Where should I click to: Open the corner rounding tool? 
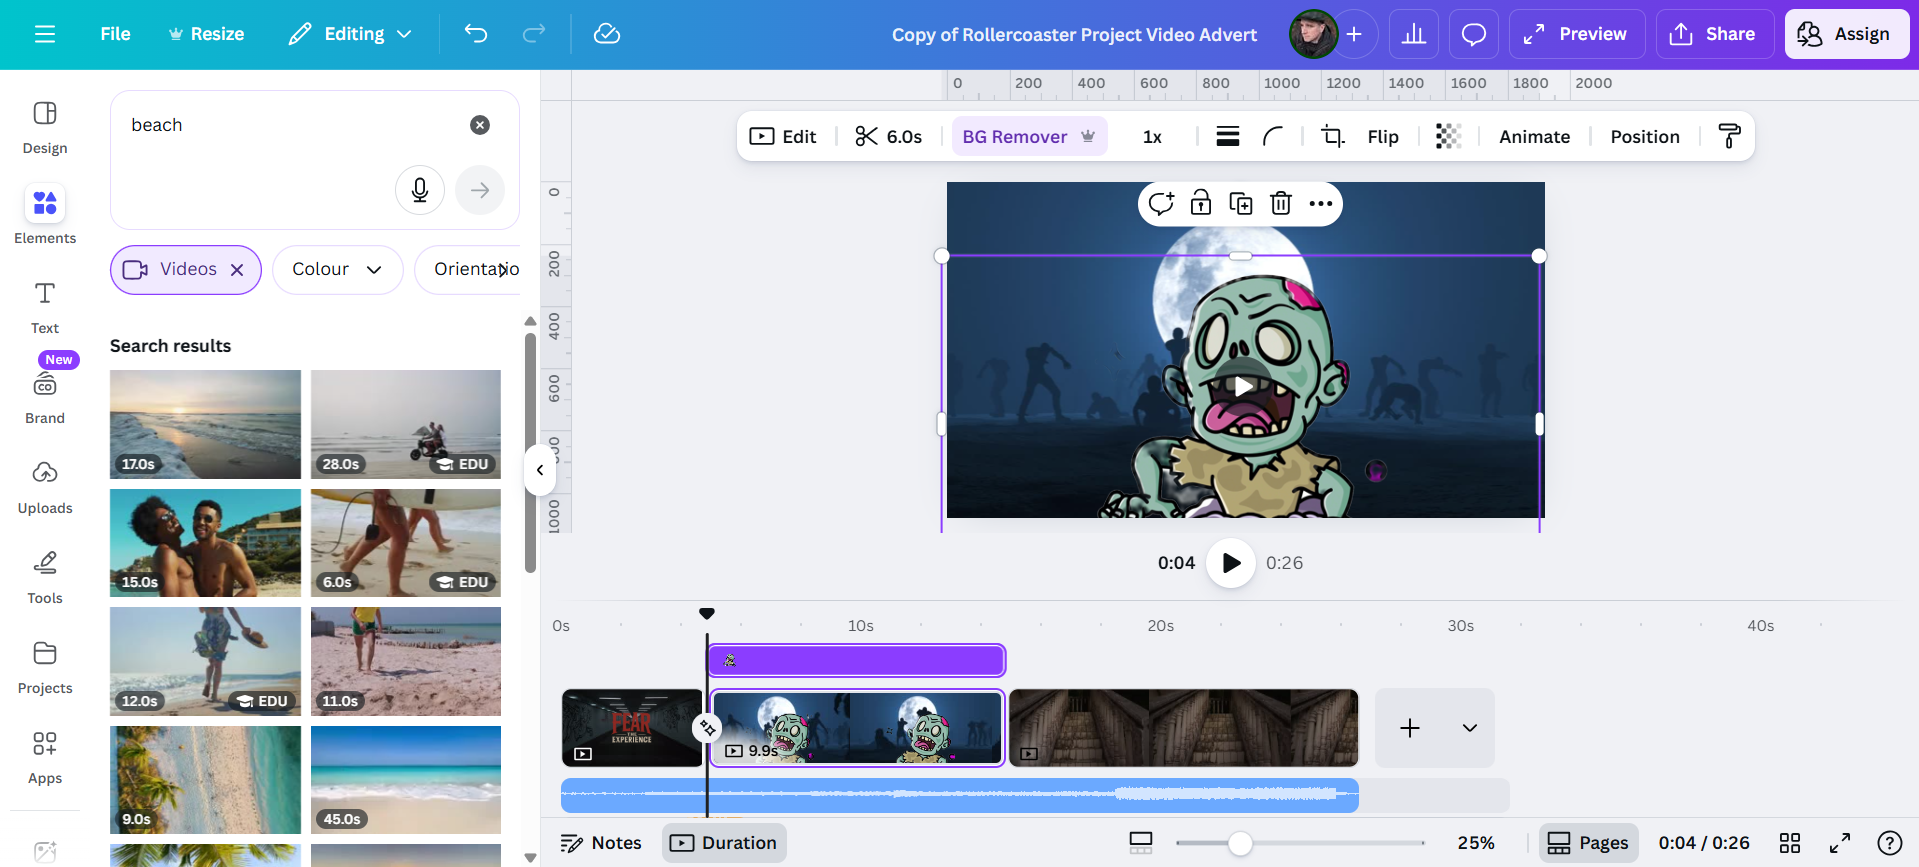[x=1272, y=137]
